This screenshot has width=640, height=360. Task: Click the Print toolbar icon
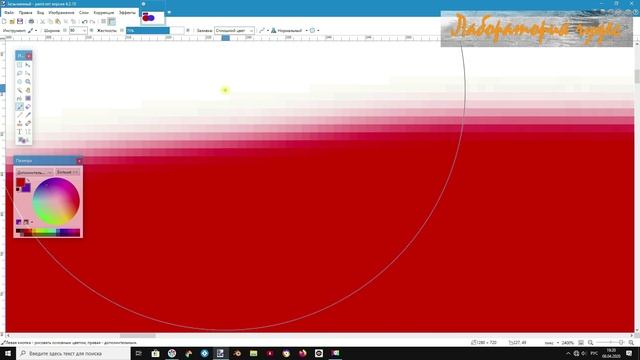[x=31, y=21]
